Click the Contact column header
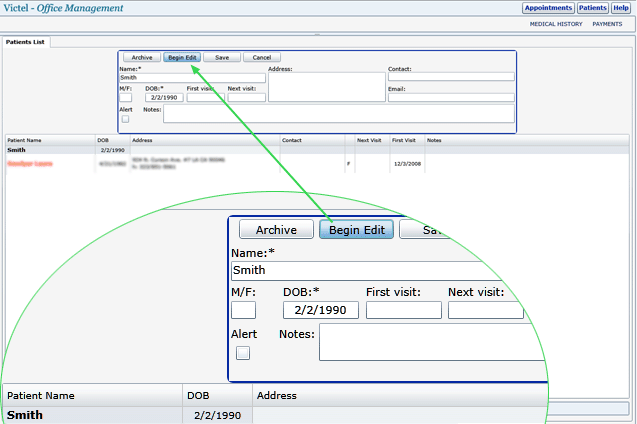This screenshot has height=424, width=637. (x=312, y=140)
